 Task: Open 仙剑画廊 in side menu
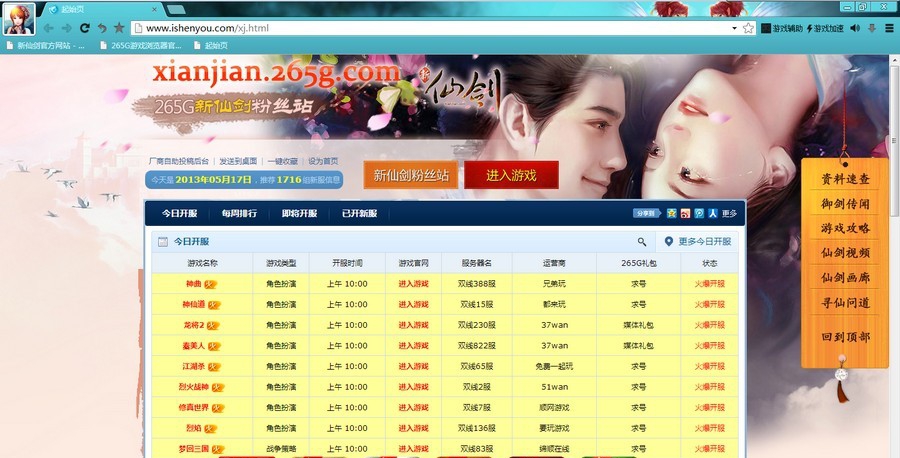tap(845, 278)
